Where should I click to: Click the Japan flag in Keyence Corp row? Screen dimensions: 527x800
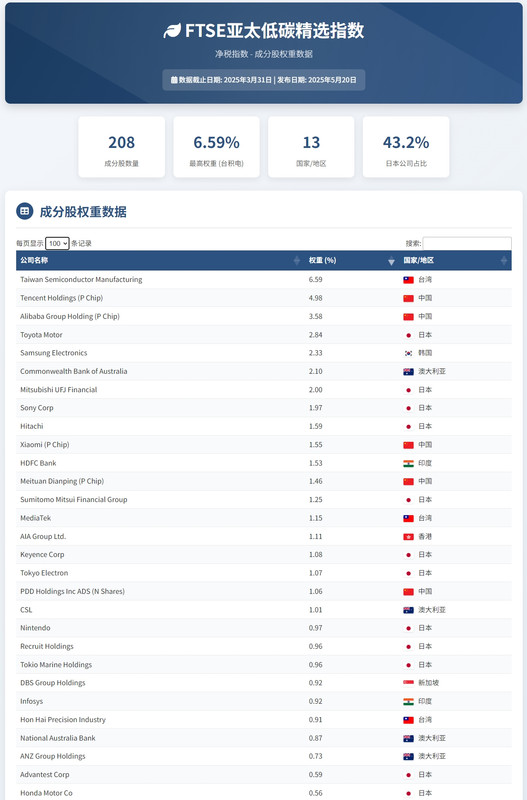pyautogui.click(x=409, y=555)
